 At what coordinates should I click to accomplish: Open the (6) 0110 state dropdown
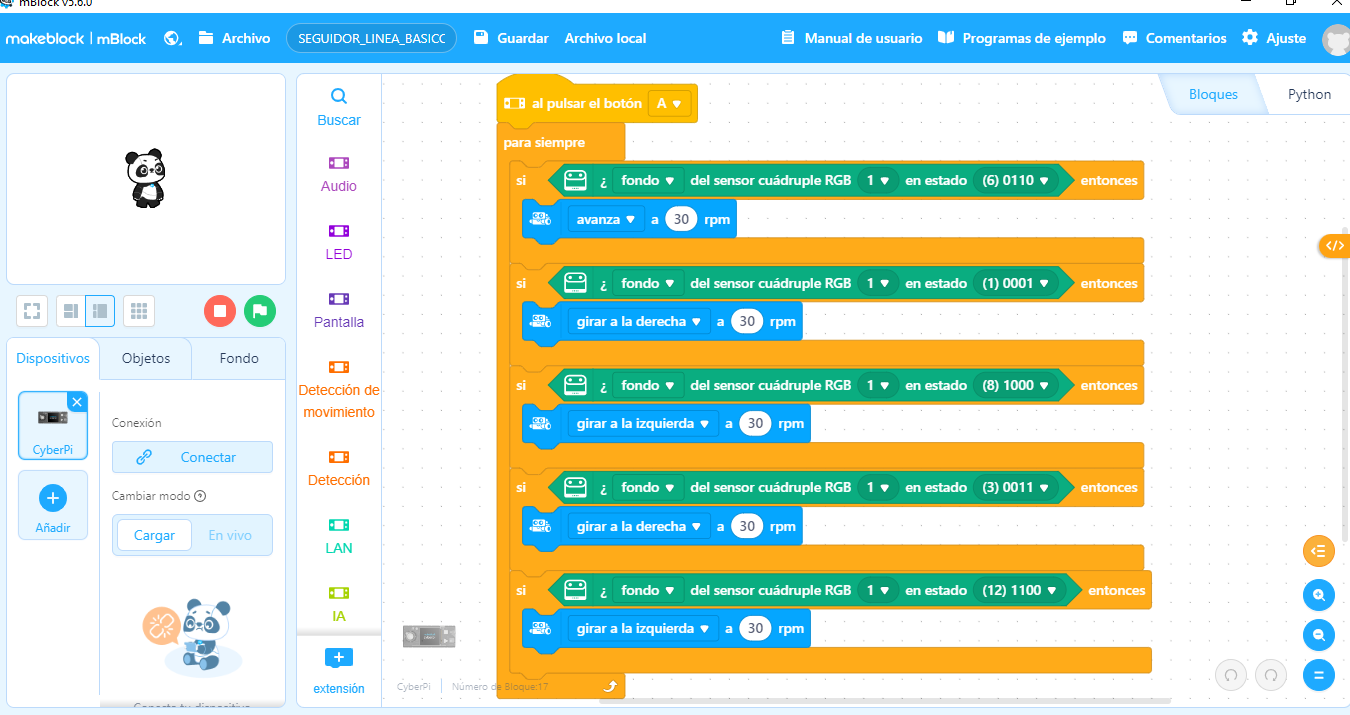click(x=1014, y=181)
